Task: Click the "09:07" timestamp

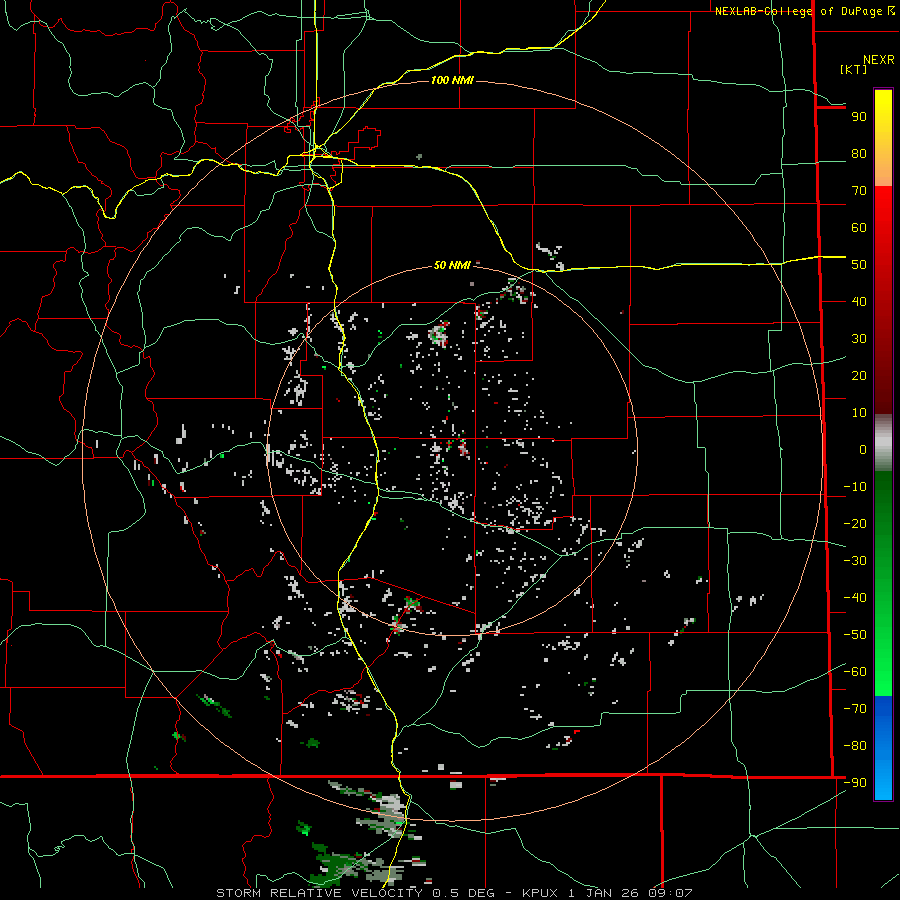Action: pos(670,893)
